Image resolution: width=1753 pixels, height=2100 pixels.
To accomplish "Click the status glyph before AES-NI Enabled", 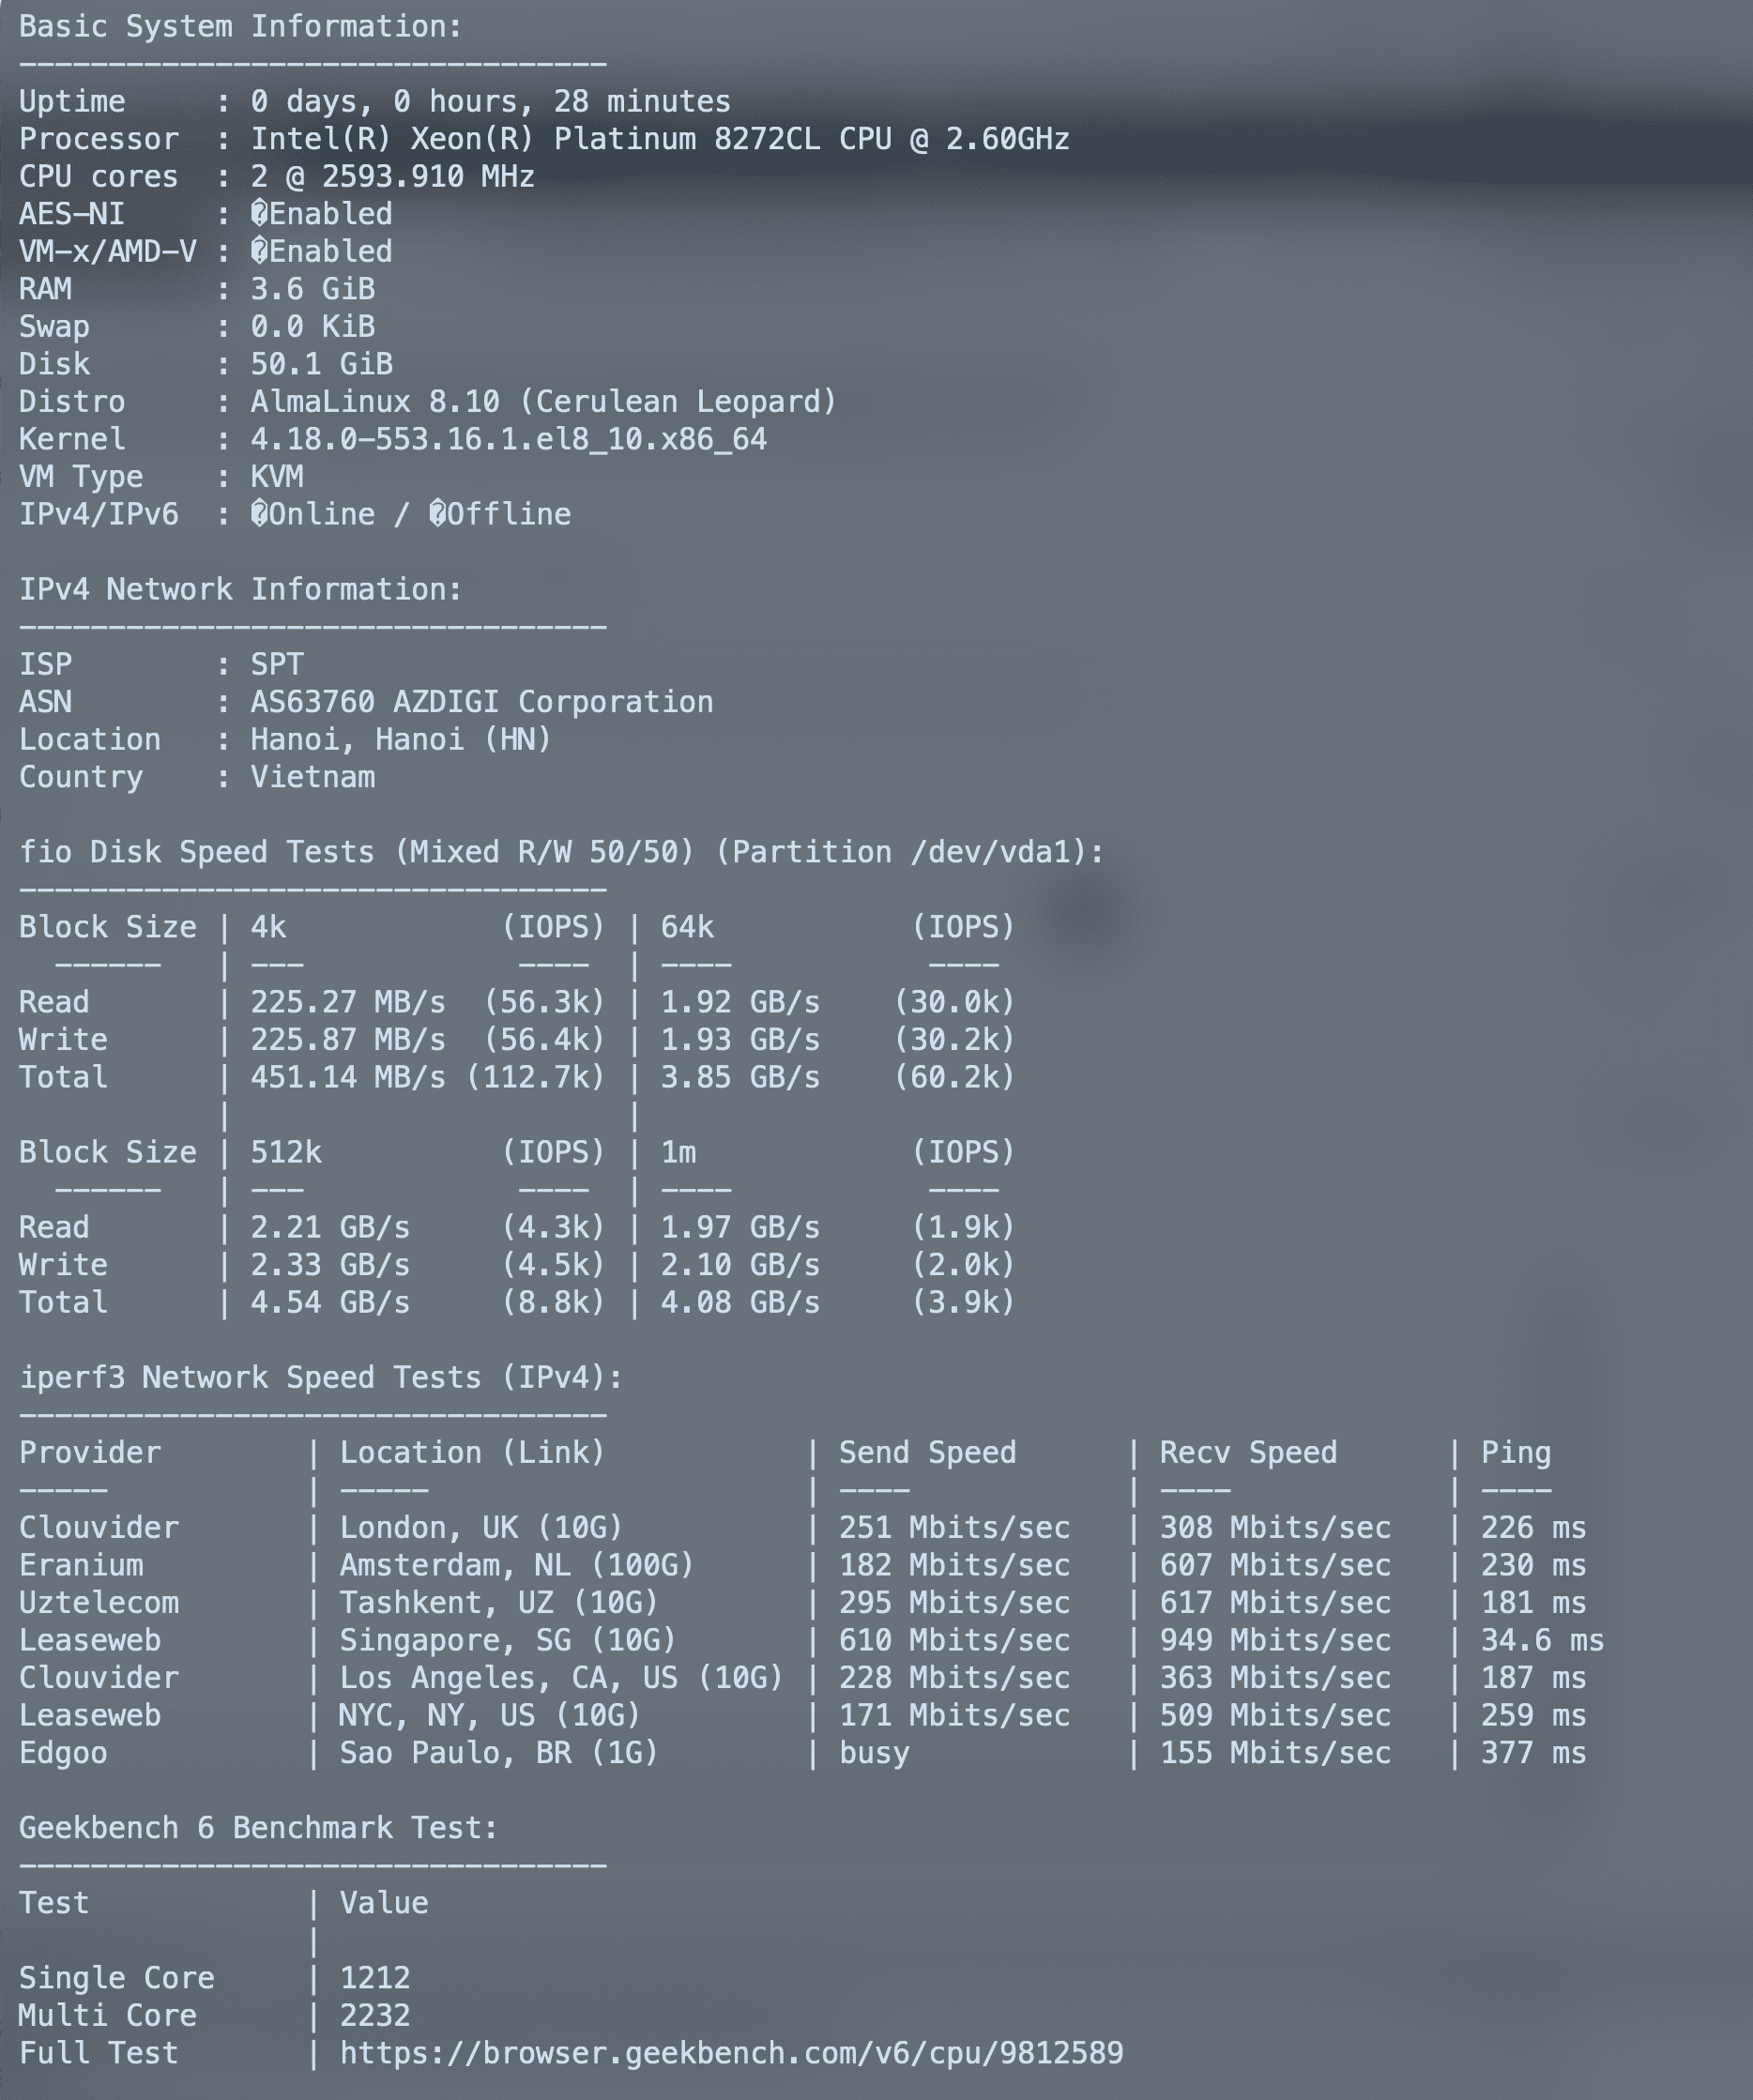I will tap(259, 214).
